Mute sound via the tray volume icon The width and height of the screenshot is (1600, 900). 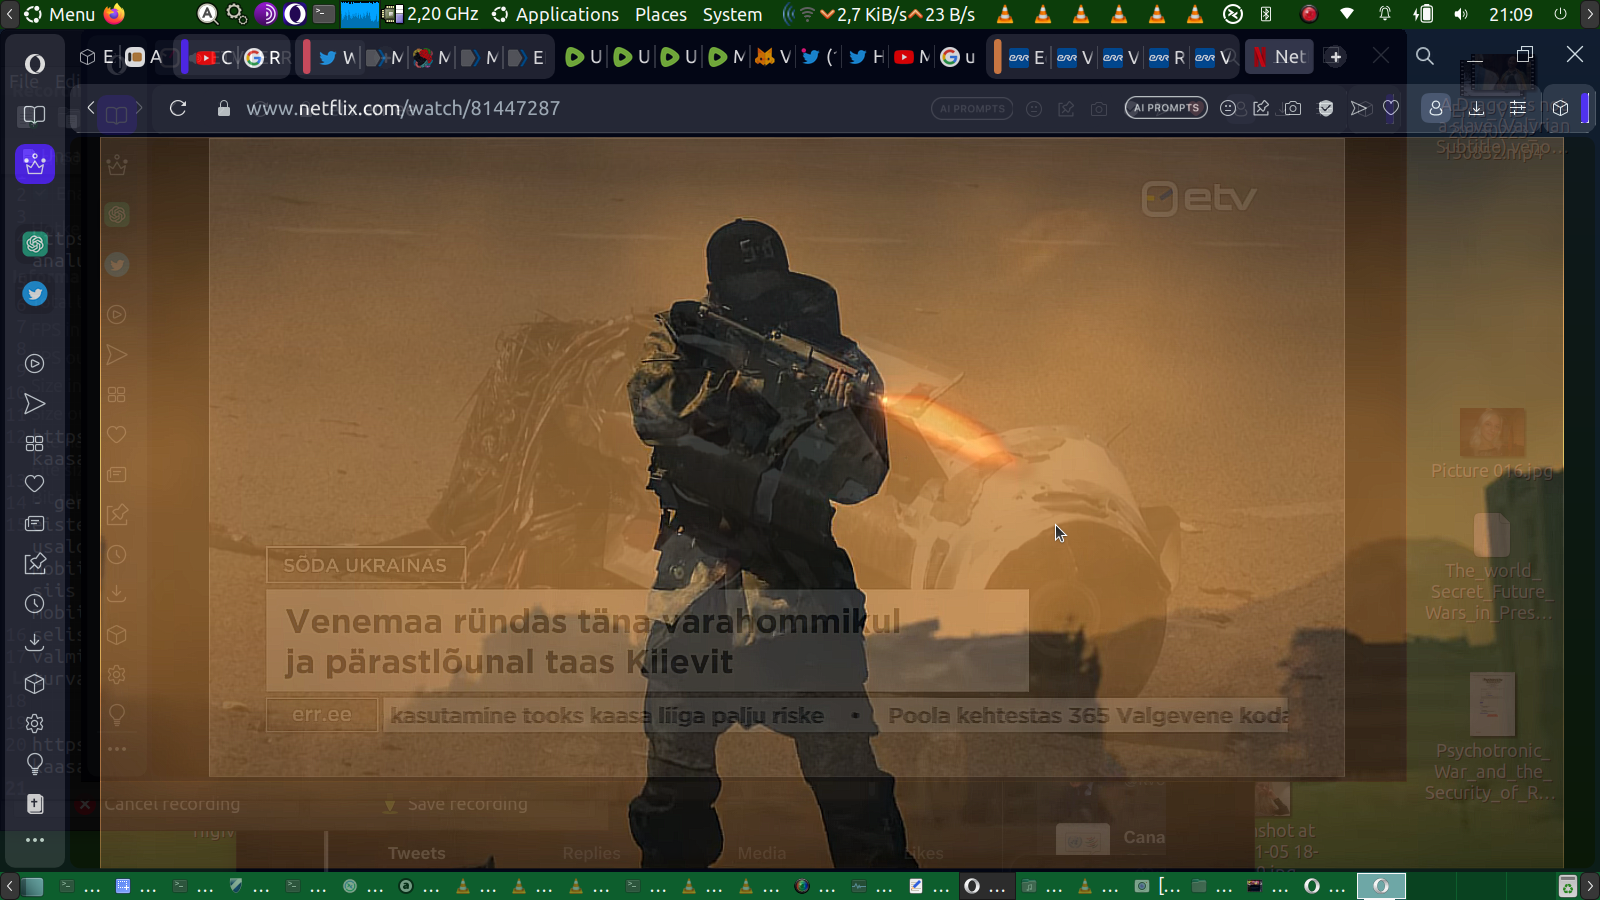coord(1461,14)
